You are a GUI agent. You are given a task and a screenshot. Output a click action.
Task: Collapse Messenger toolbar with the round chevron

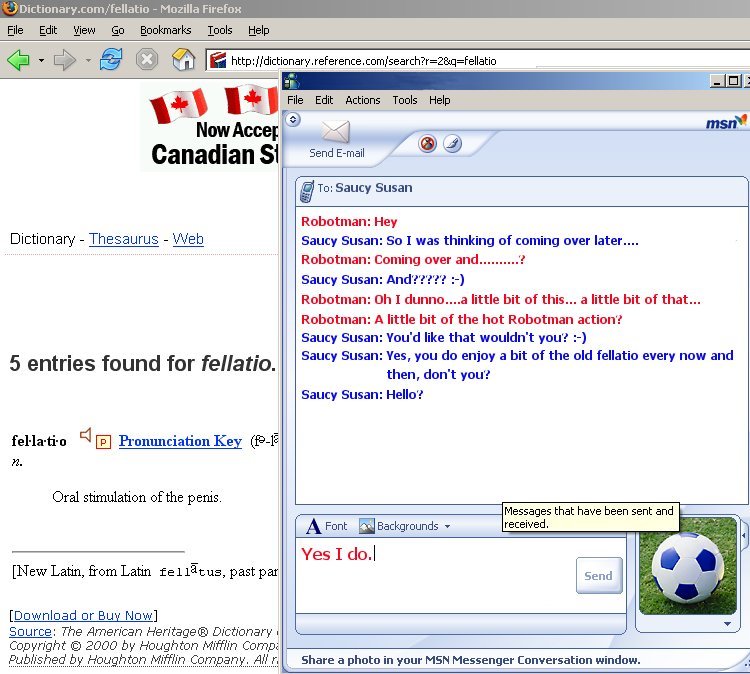[x=292, y=119]
